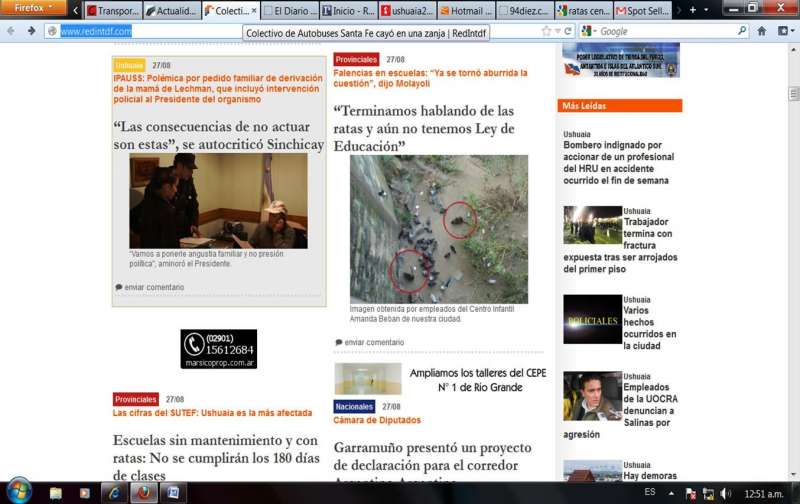
Task: Click the marsicoprop.com.ar phone advertisement banner
Action: [x=218, y=349]
